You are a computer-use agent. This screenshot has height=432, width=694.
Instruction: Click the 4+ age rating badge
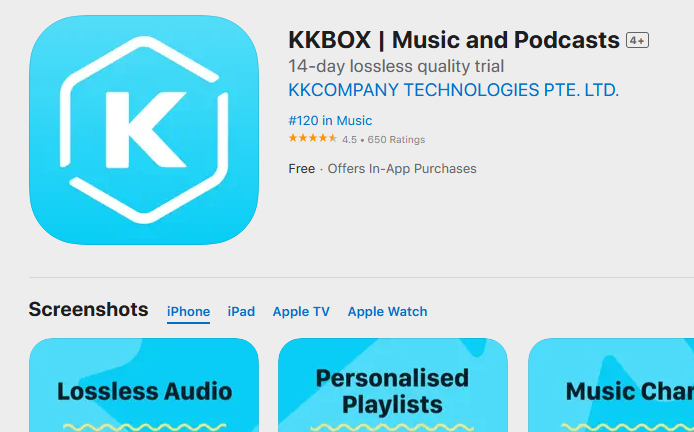[x=637, y=40]
